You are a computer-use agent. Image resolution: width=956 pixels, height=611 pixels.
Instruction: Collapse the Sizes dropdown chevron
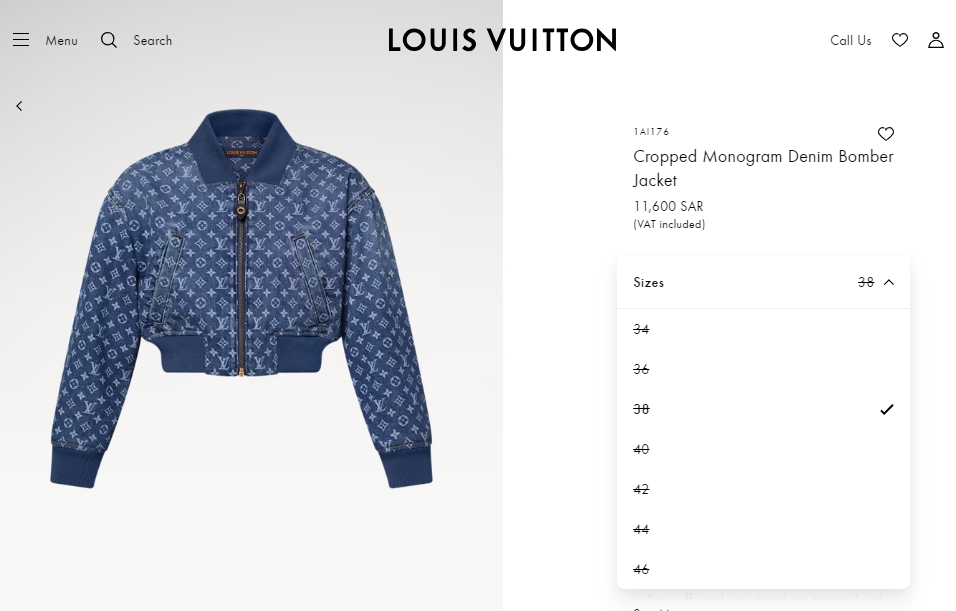pyautogui.click(x=889, y=282)
